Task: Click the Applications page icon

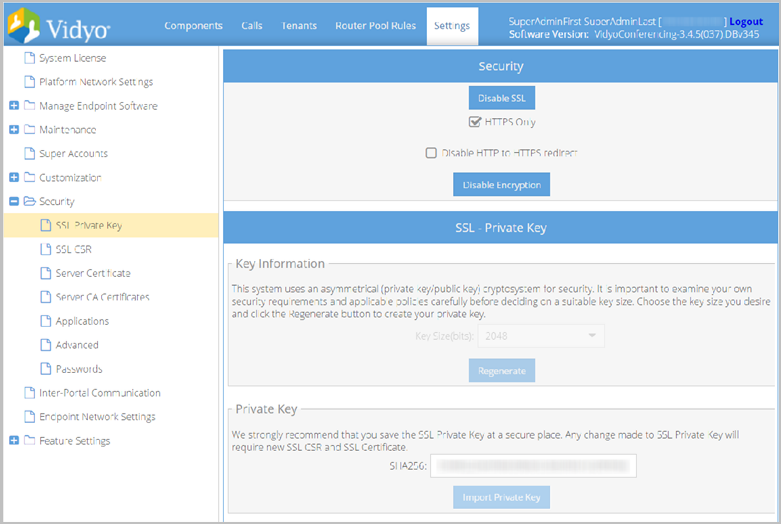Action: (46, 321)
